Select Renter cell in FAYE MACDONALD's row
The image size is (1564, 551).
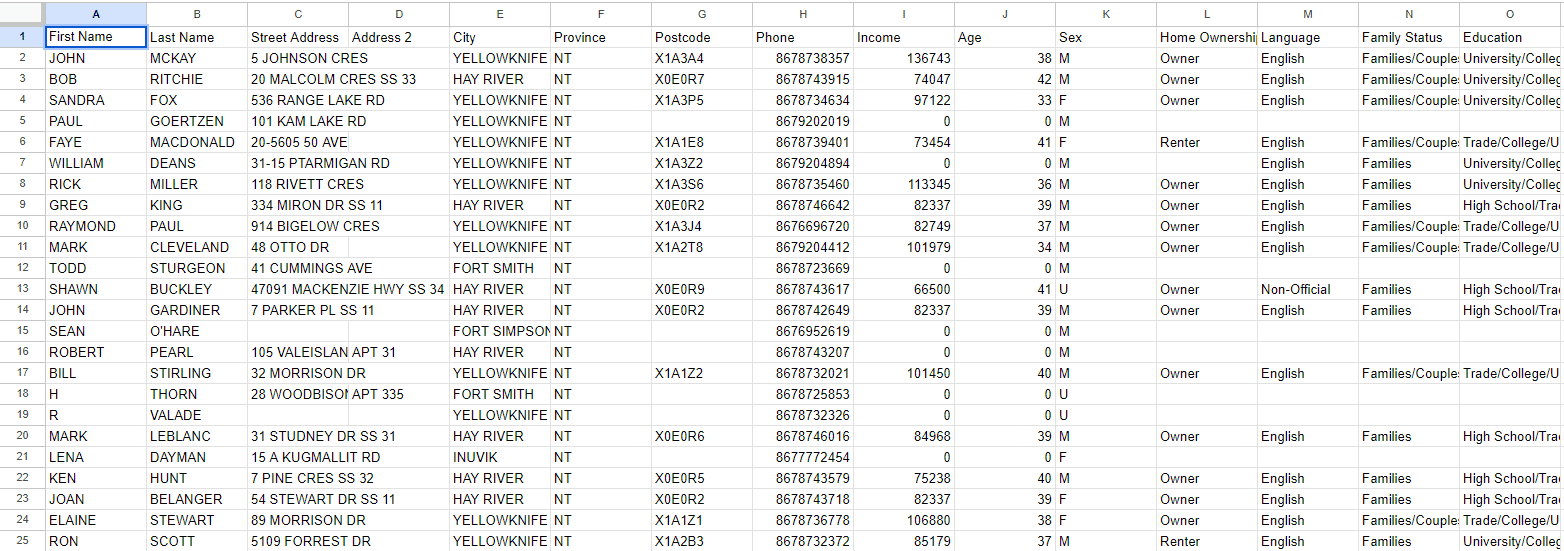1206,142
